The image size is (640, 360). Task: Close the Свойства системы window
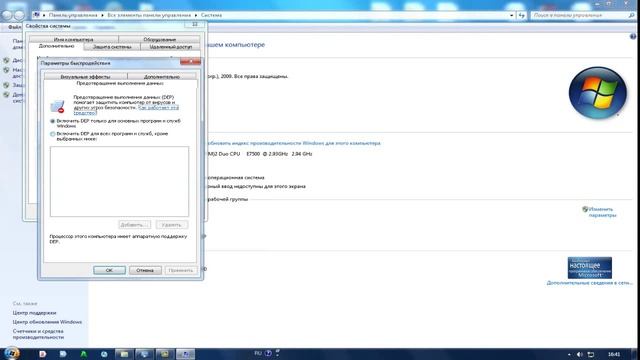[195, 25]
